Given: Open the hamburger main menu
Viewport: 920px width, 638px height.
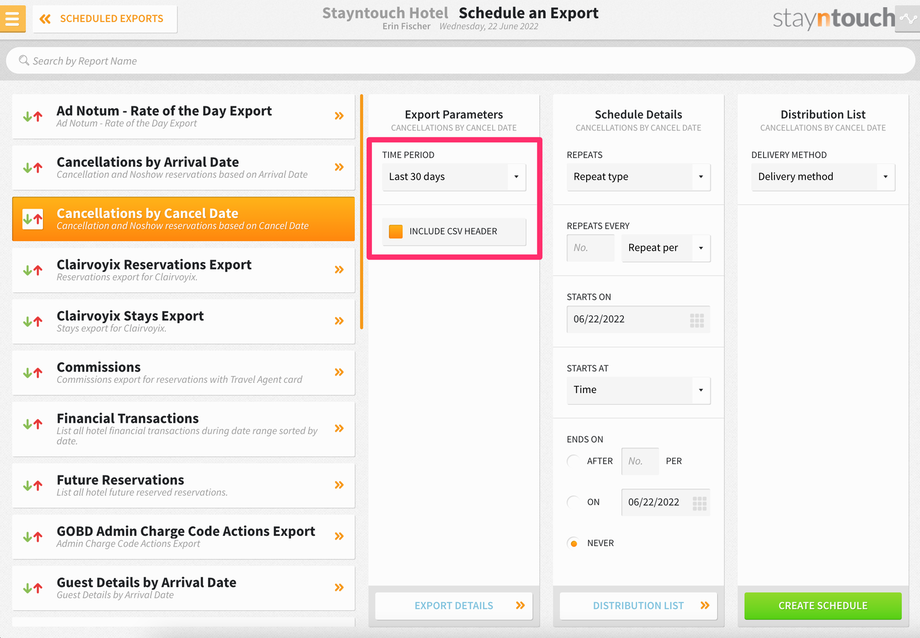Looking at the screenshot, I should 12,18.
